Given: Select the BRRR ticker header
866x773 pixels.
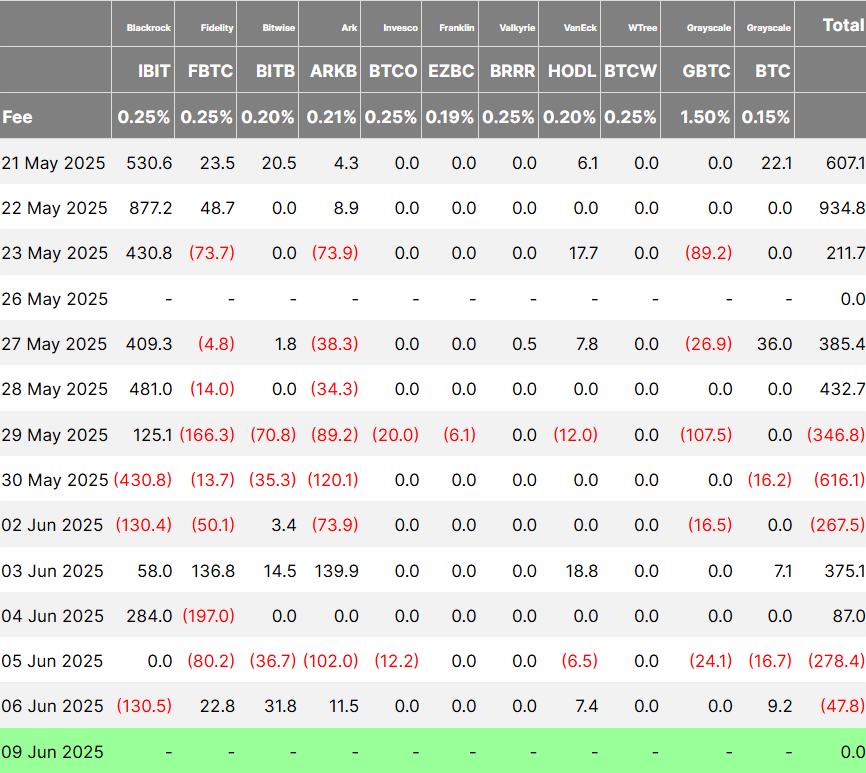Looking at the screenshot, I should click(513, 71).
